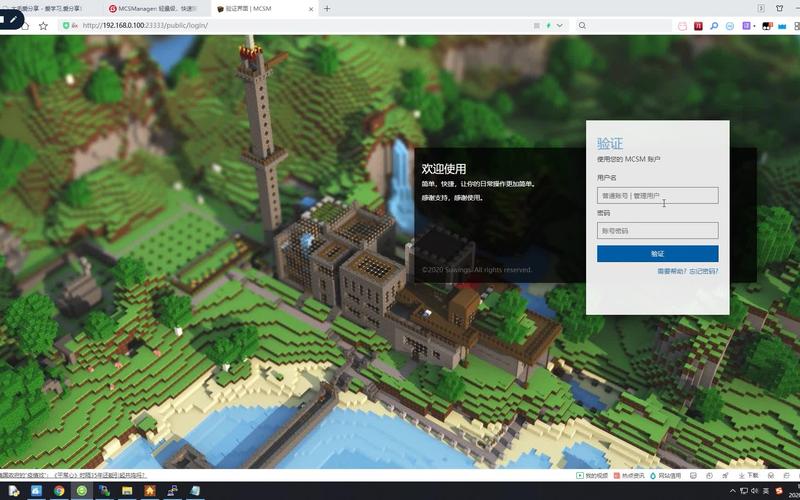This screenshot has height=500, width=800.
Task: Click the 下载 download button in the status bar
Action: (x=749, y=476)
